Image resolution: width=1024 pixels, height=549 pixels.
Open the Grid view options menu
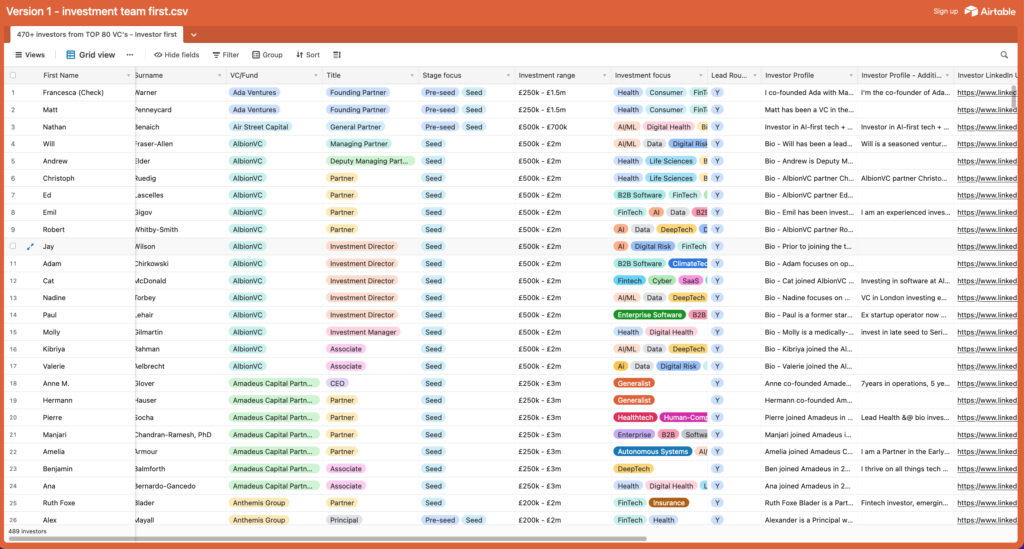[130, 55]
